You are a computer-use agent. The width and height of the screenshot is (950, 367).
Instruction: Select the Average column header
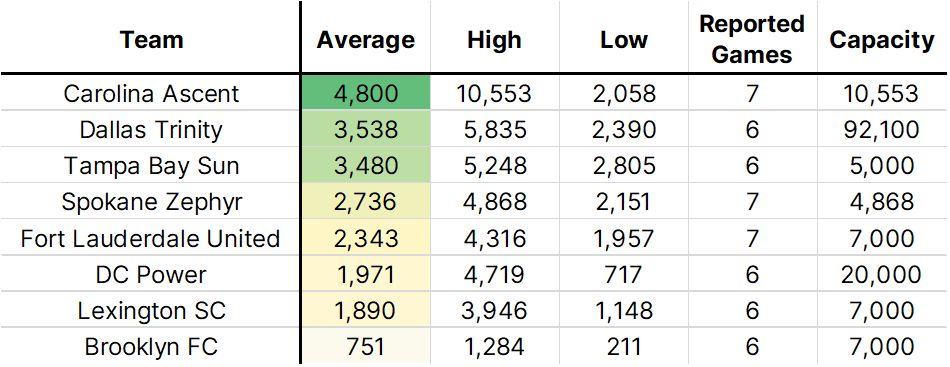coord(366,40)
